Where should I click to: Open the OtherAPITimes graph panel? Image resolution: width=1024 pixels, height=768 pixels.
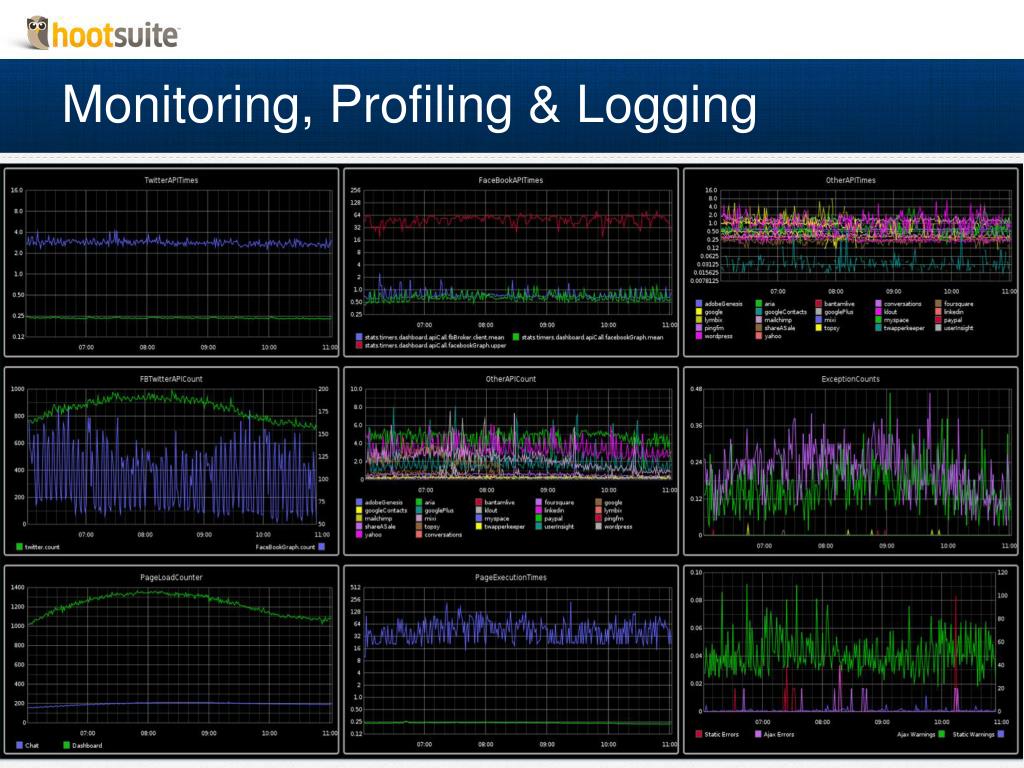click(x=850, y=262)
